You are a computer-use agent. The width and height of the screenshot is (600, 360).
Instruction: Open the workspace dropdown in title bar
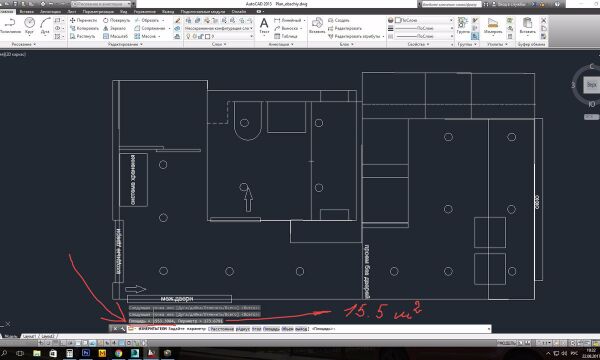tap(102, 4)
